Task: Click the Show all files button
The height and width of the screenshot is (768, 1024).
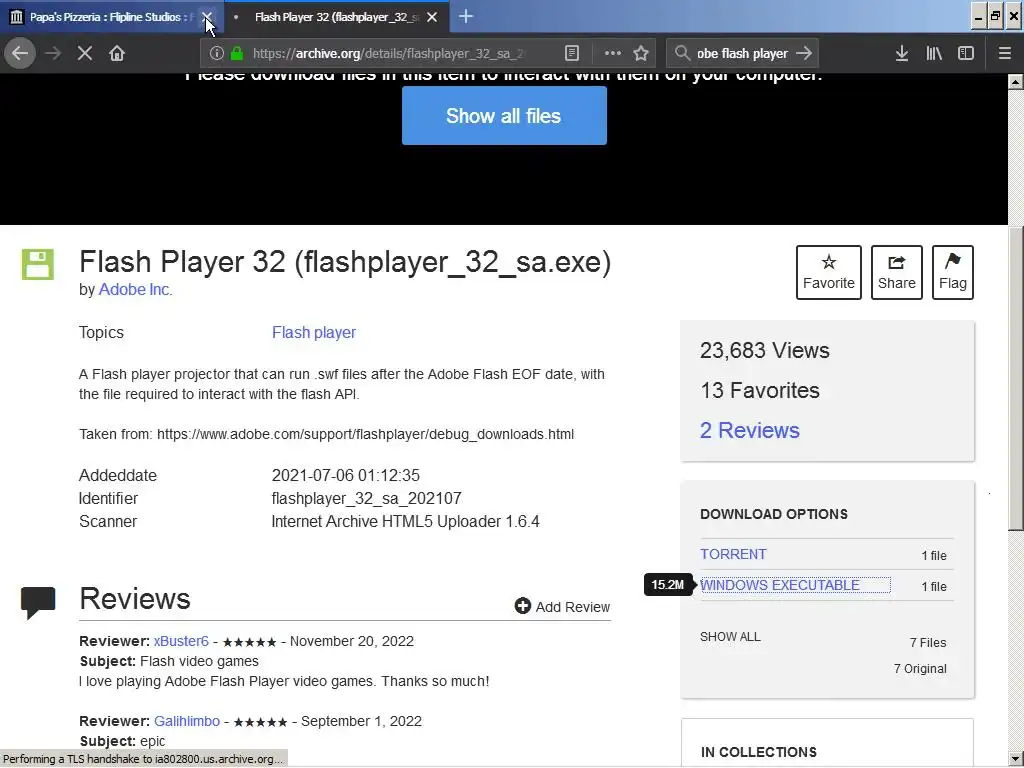Action: pyautogui.click(x=504, y=116)
